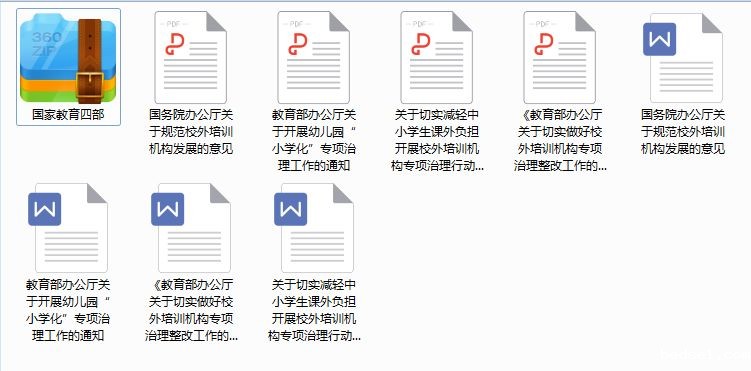Viewport: 751px width, 371px height.
Task: Click name label of Word file 《教育部办公厅关于切实做好校外培训机构
Action: tap(192, 310)
